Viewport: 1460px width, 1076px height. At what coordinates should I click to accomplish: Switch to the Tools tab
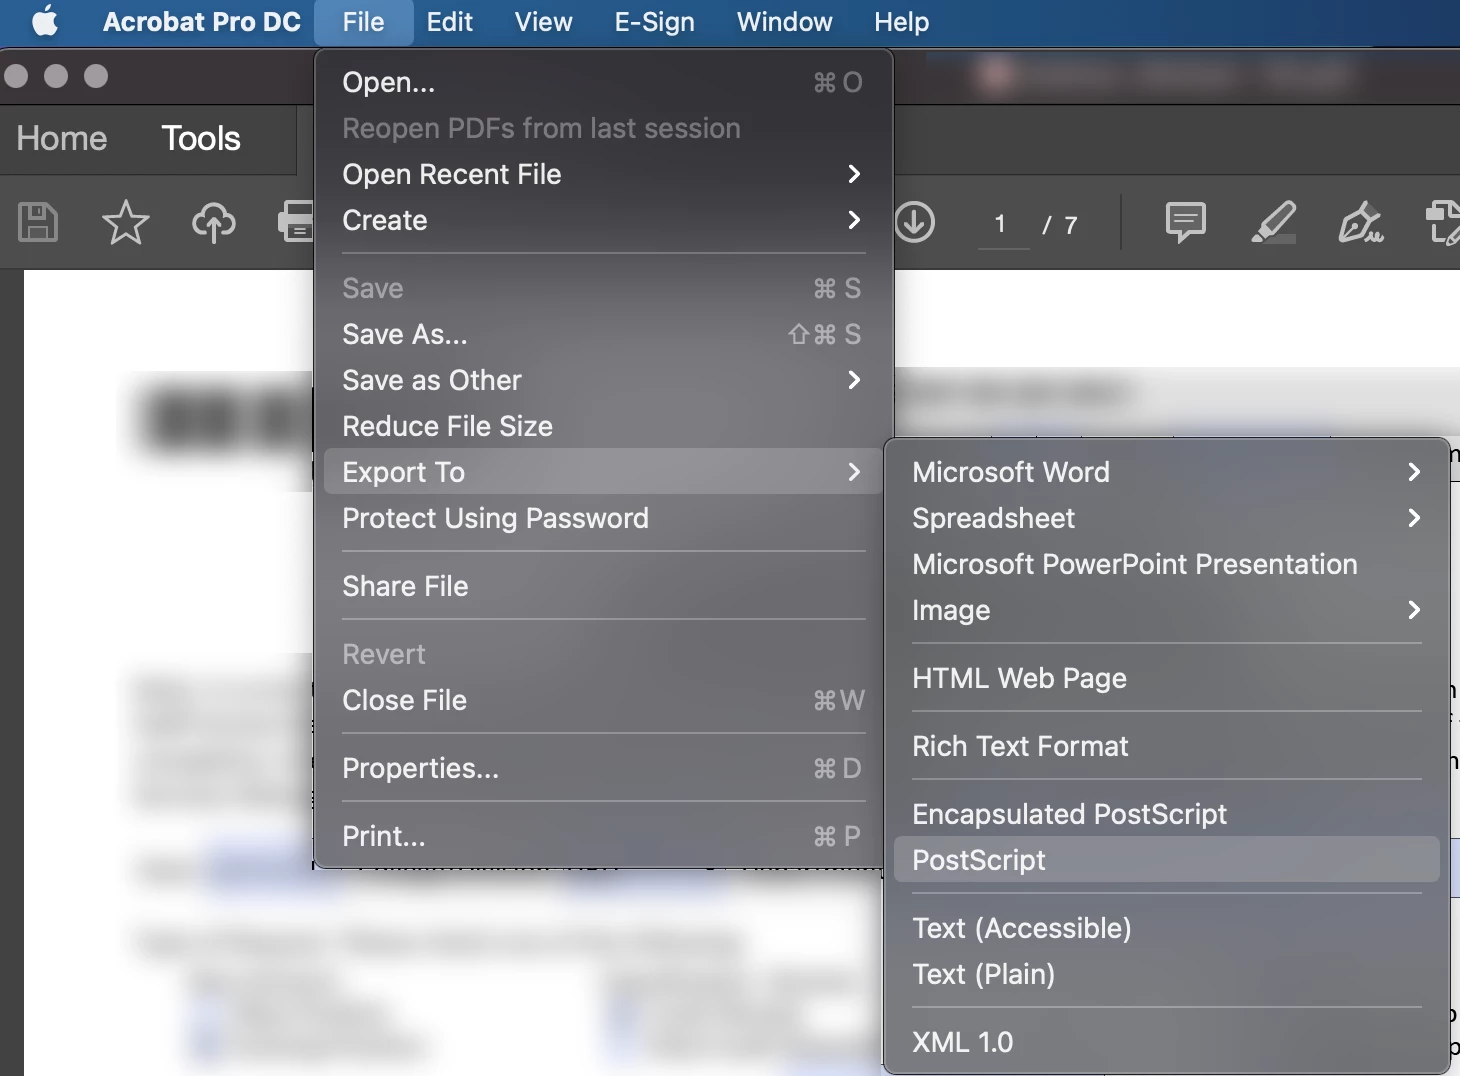click(201, 138)
